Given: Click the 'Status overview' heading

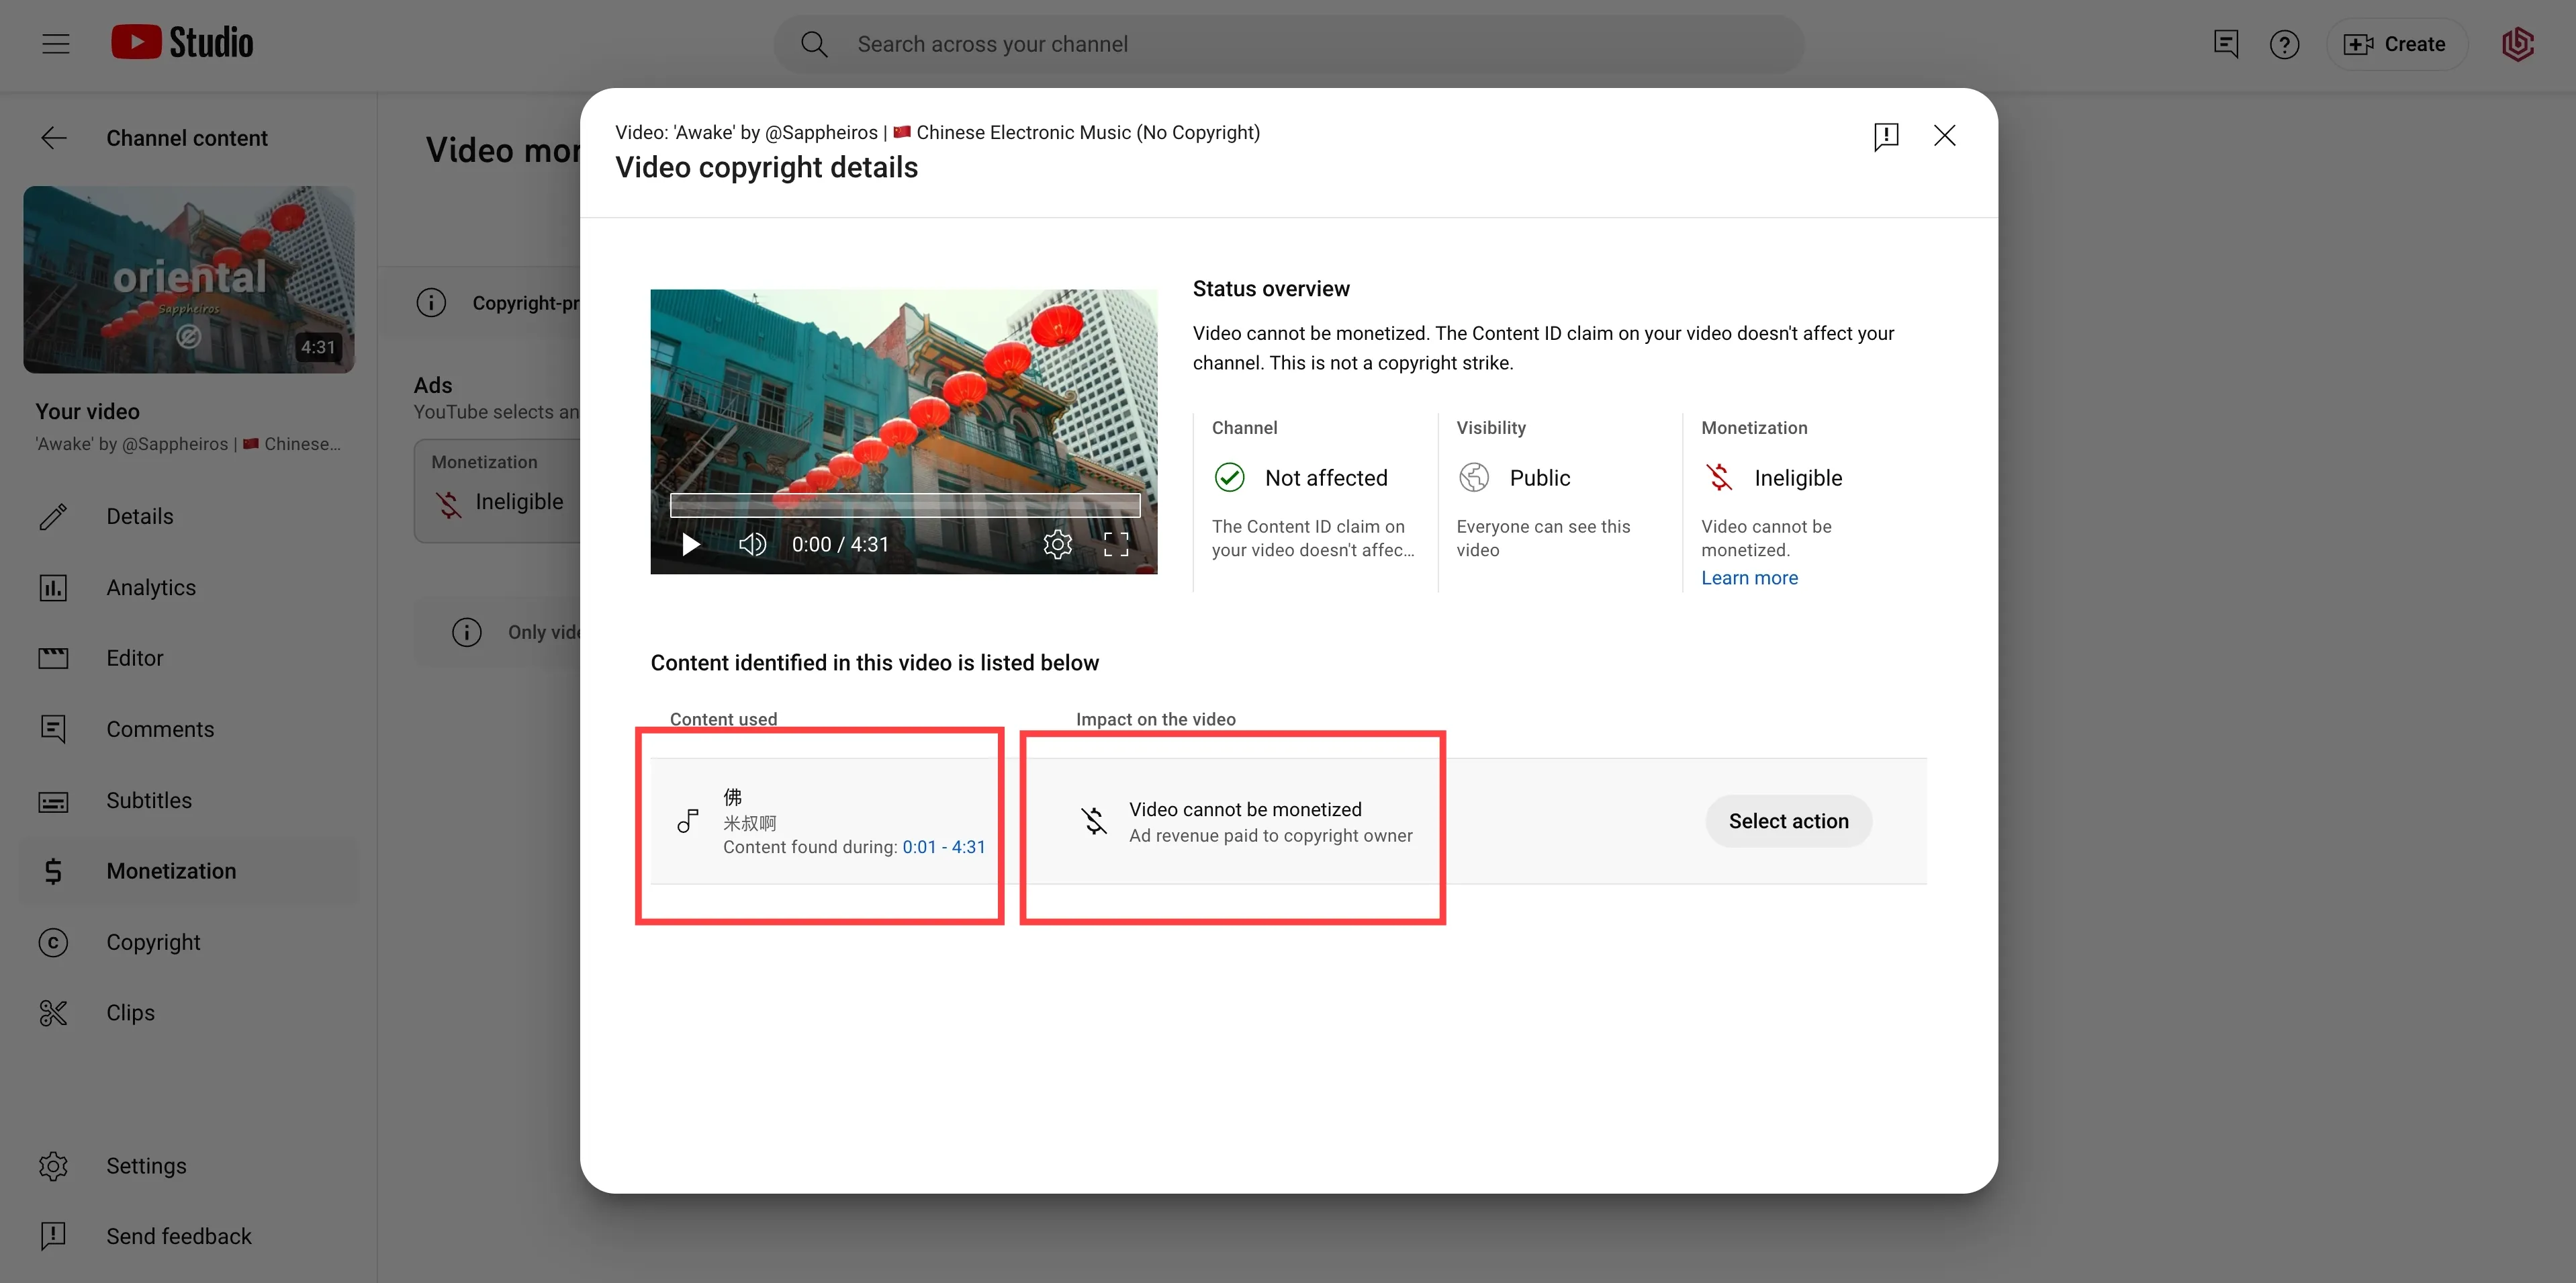Looking at the screenshot, I should [1270, 289].
